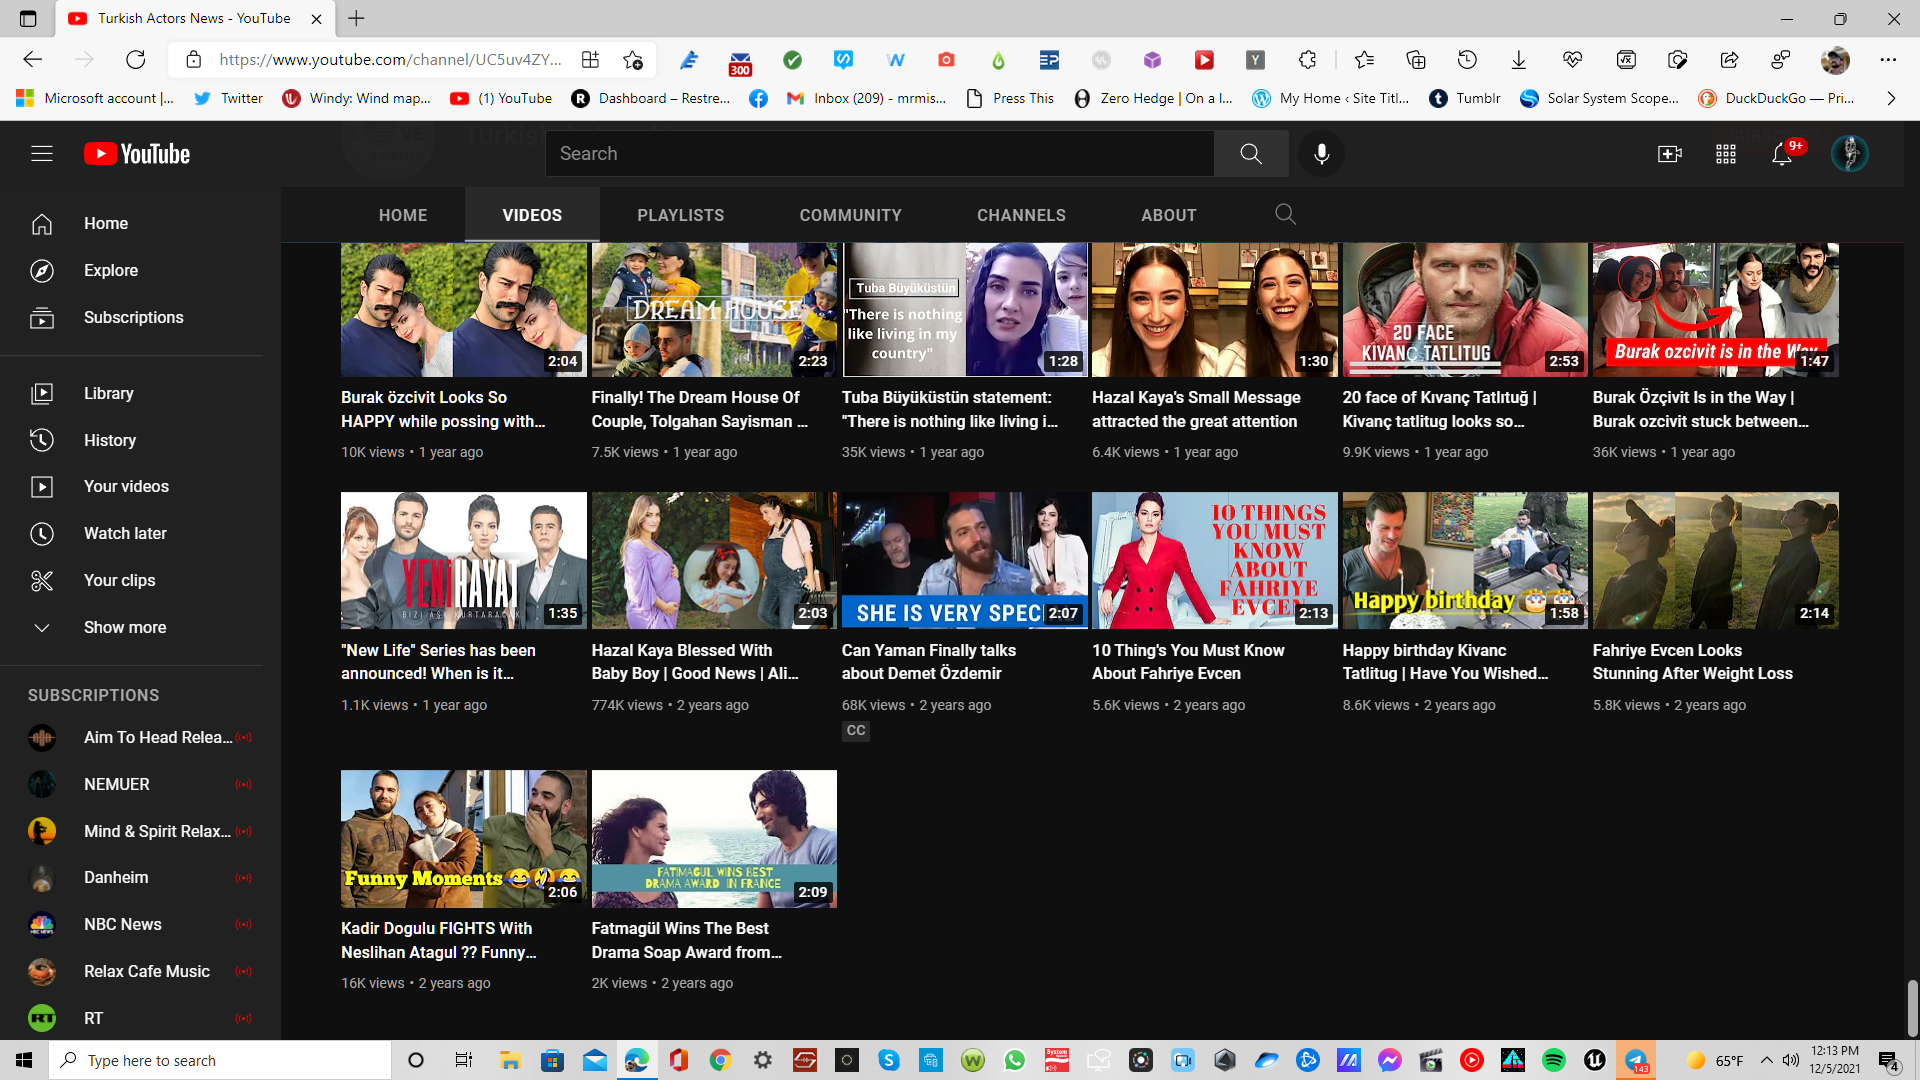Open the notifications bell
This screenshot has height=1080, width=1920.
(x=1782, y=154)
